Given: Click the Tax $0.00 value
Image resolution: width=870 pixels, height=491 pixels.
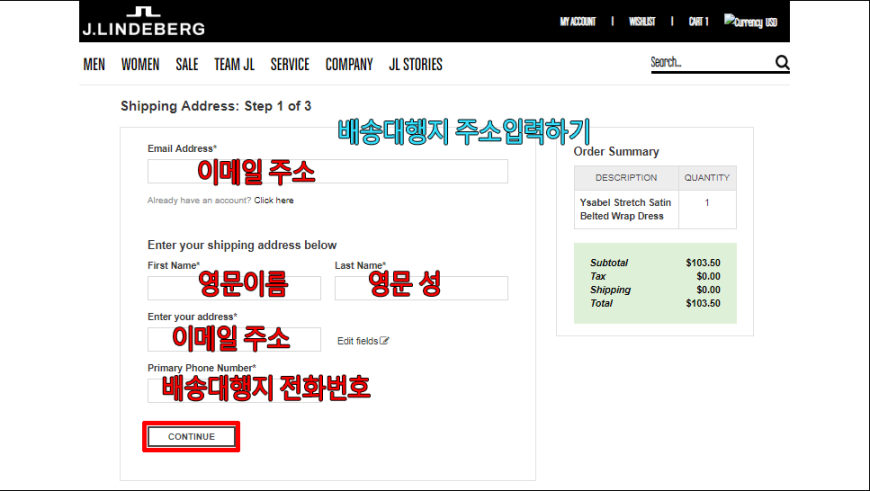Looking at the screenshot, I should click(x=709, y=276).
